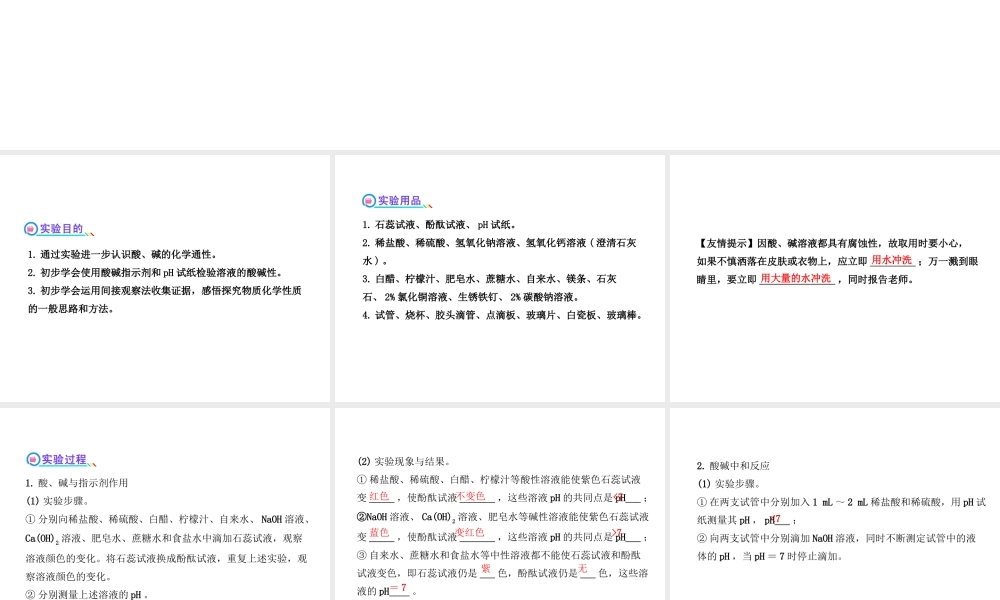Click line ③ 自来水、蔗糖水和食盐水
The width and height of the screenshot is (1000, 600).
pos(499,555)
